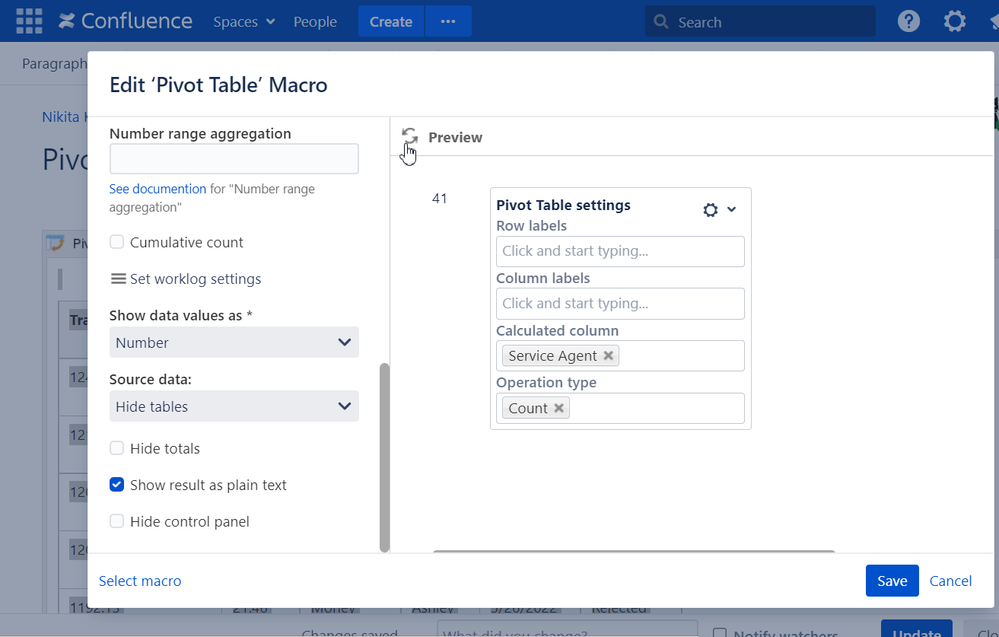The image size is (999, 637).
Task: Open the People menu item
Action: [315, 22]
